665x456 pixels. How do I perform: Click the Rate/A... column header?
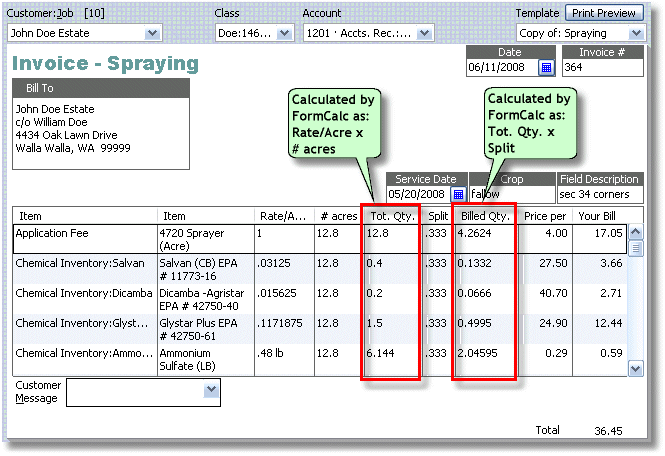284,216
